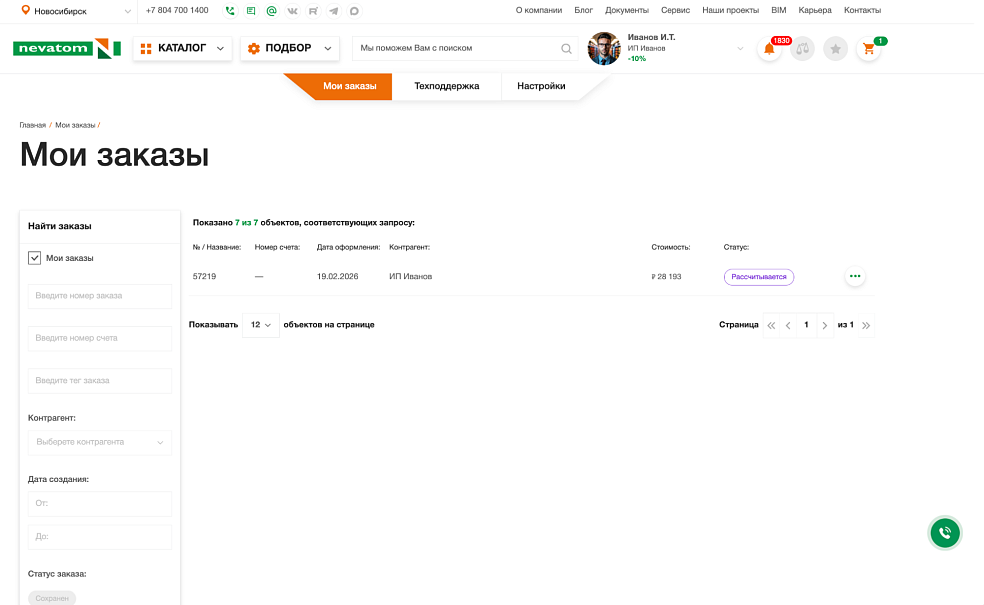This screenshot has height=605, width=984.
Task: Click the VK social icon
Action: click(292, 11)
